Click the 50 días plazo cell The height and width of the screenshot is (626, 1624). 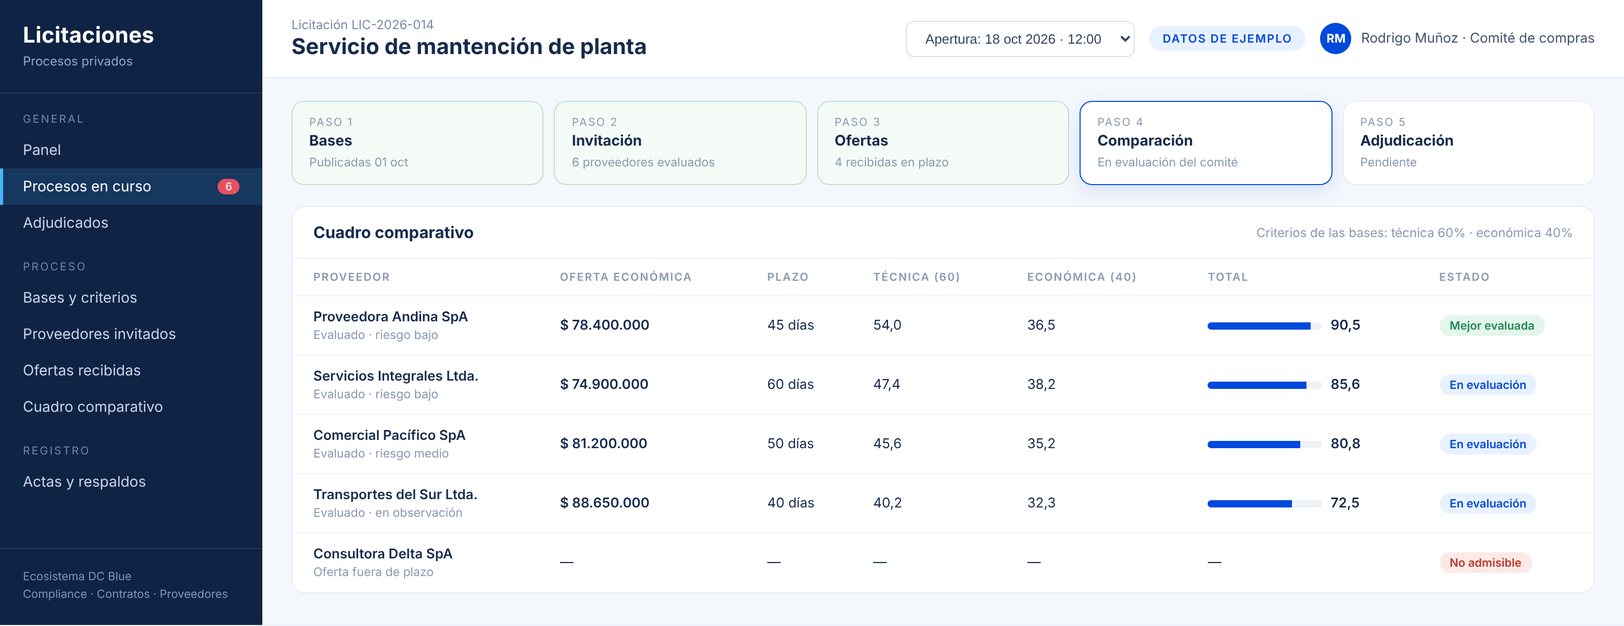[790, 443]
